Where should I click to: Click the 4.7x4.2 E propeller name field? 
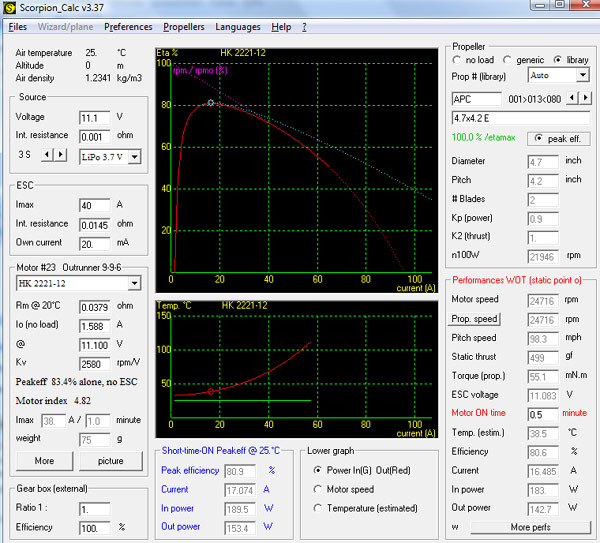tap(521, 118)
